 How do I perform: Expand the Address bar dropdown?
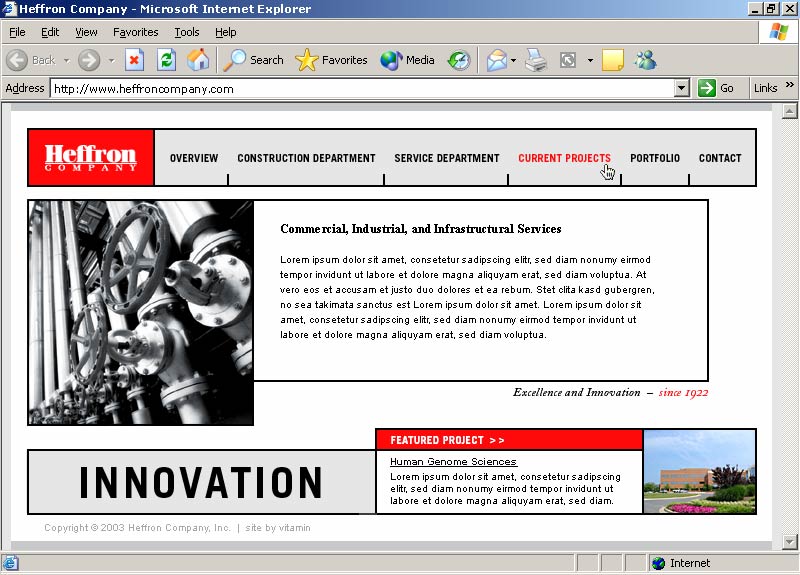[682, 88]
